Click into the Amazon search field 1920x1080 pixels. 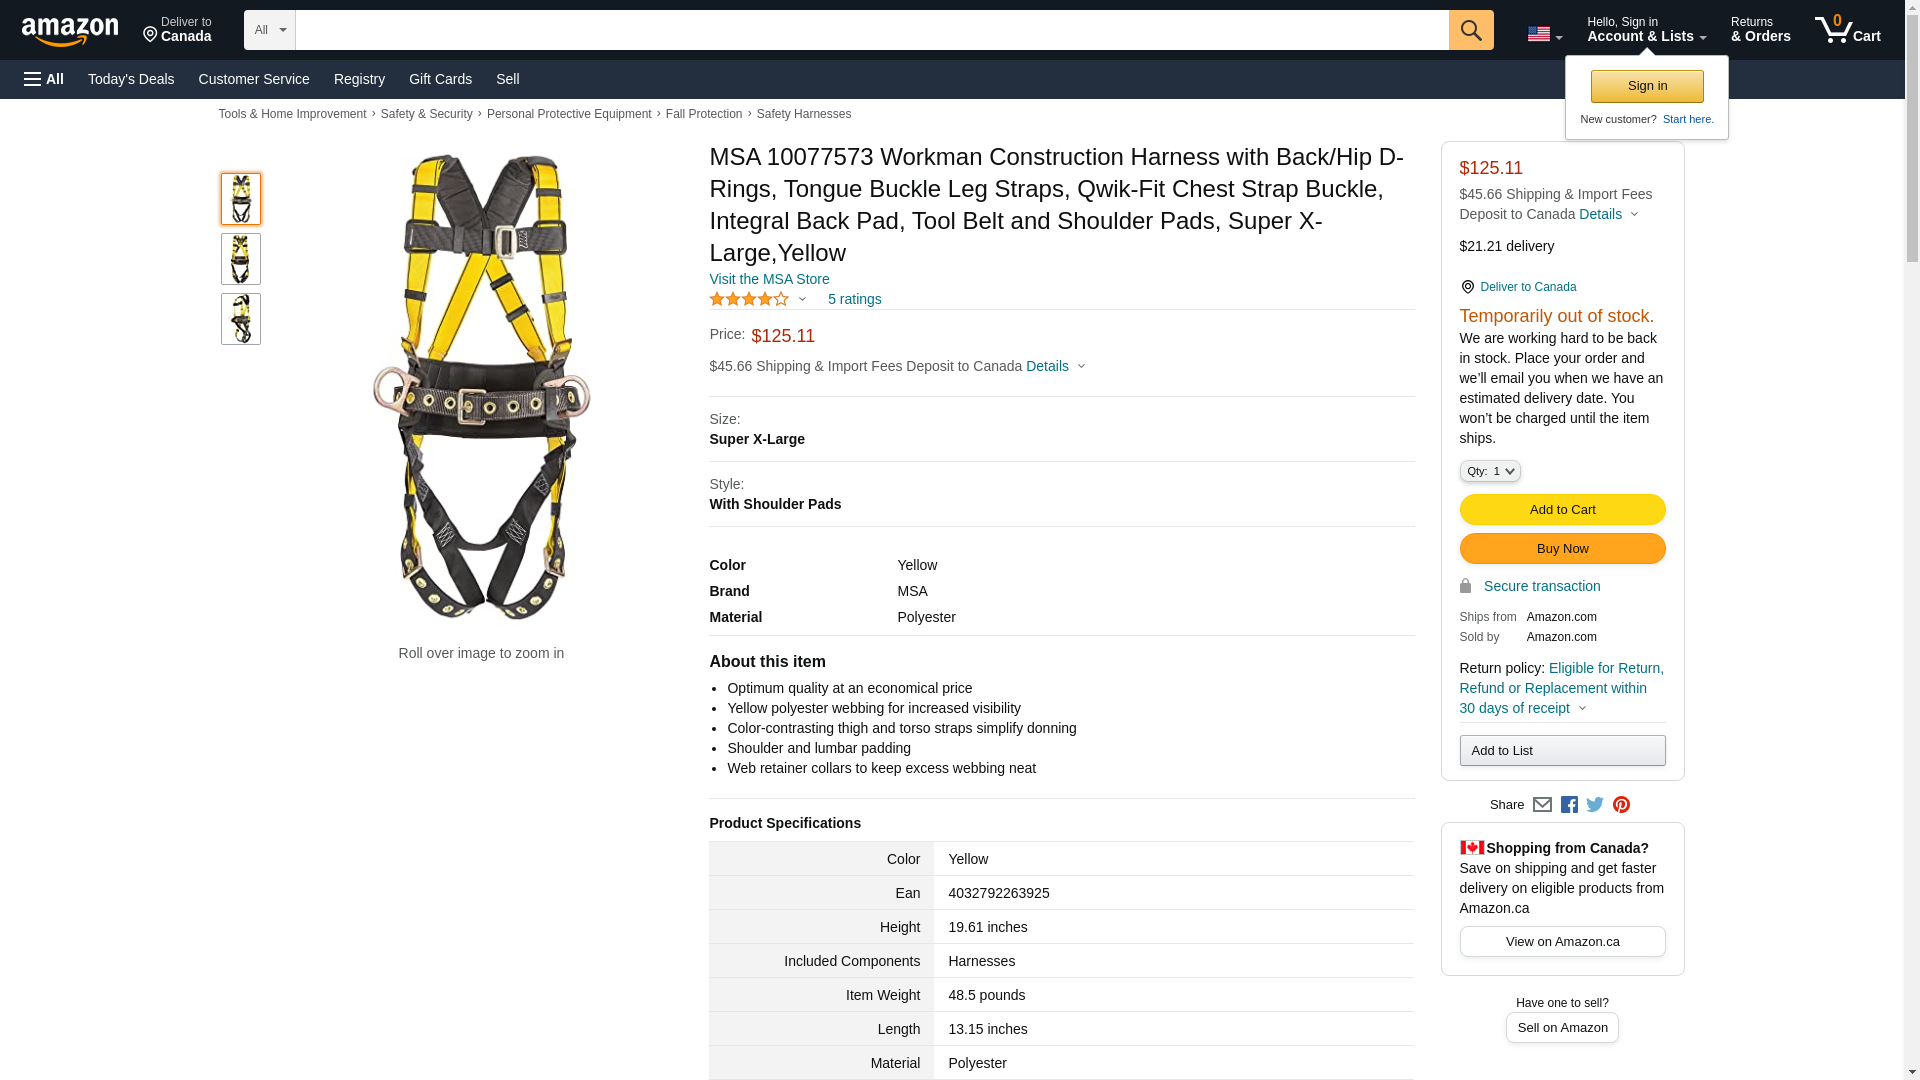point(871,30)
